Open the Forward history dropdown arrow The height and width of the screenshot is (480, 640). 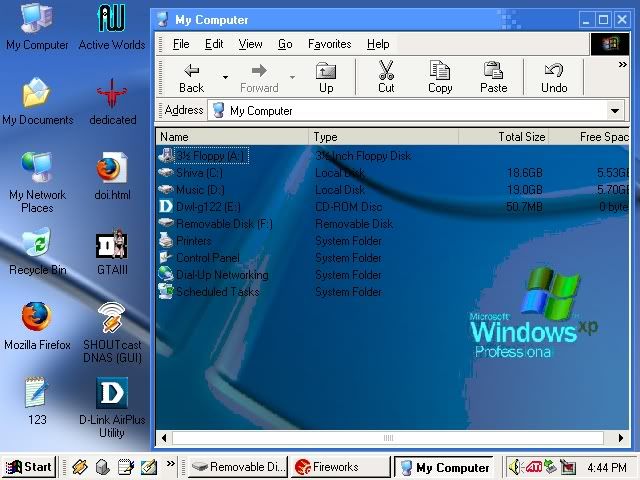[292, 77]
